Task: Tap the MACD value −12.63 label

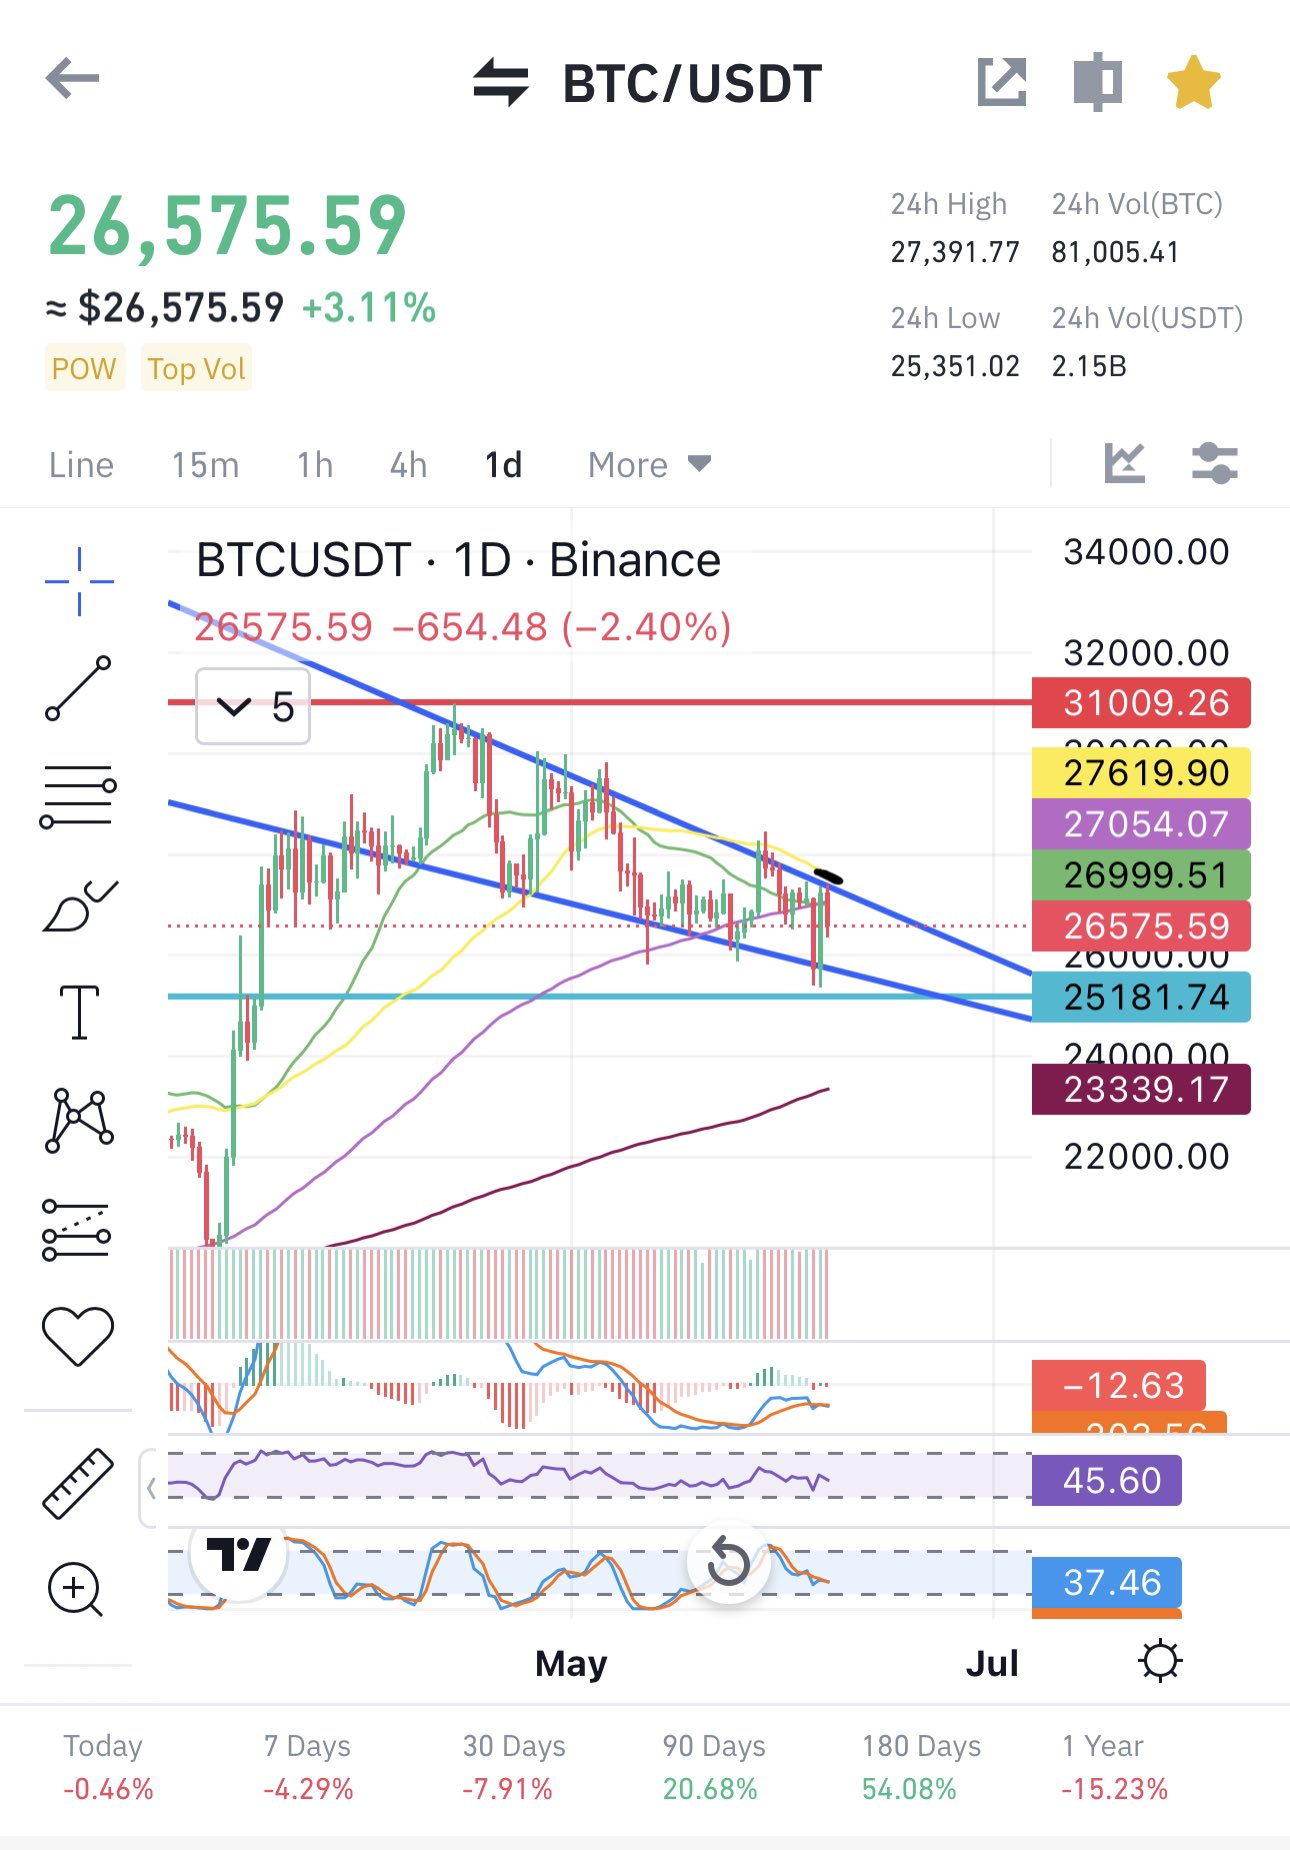Action: (1119, 1386)
